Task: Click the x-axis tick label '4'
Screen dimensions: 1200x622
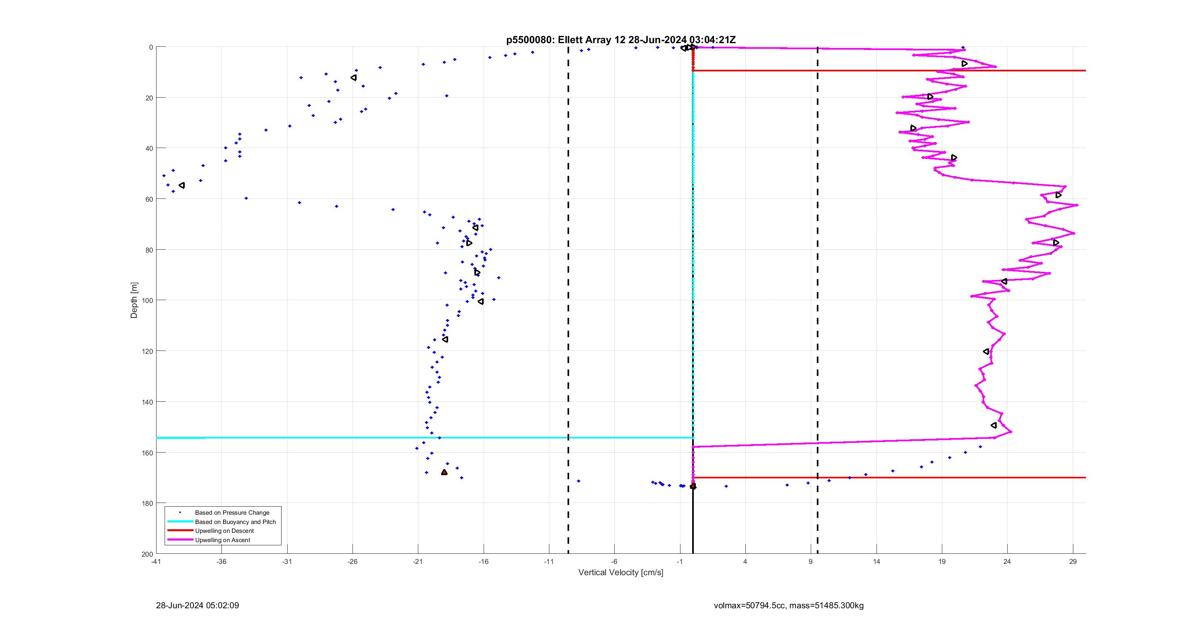Action: click(x=745, y=563)
